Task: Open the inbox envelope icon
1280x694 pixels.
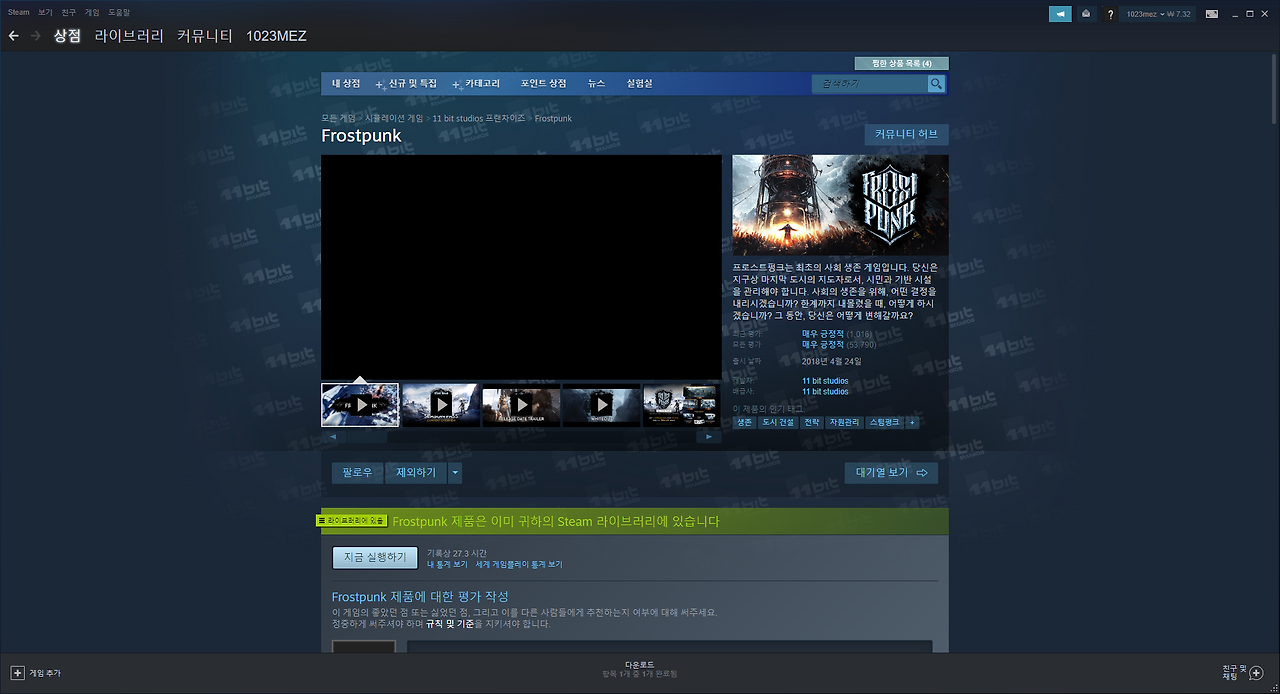Action: point(1086,14)
